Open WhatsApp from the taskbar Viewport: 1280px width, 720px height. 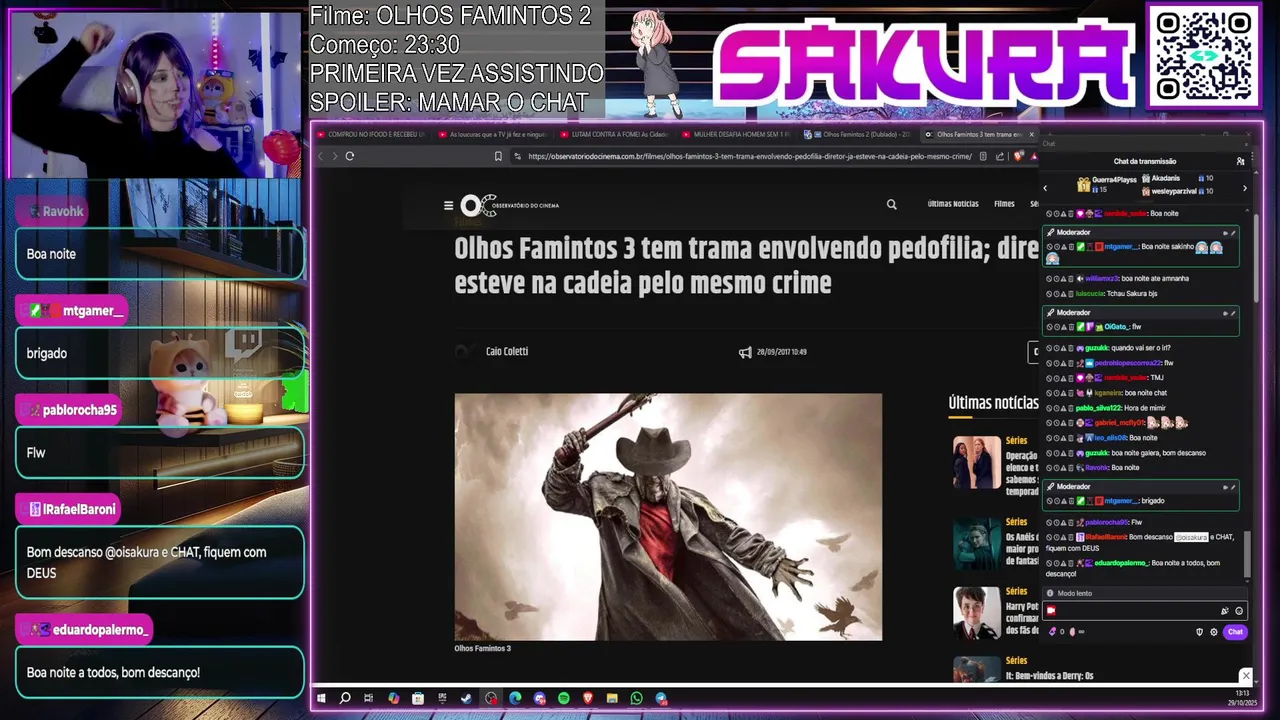[637, 698]
